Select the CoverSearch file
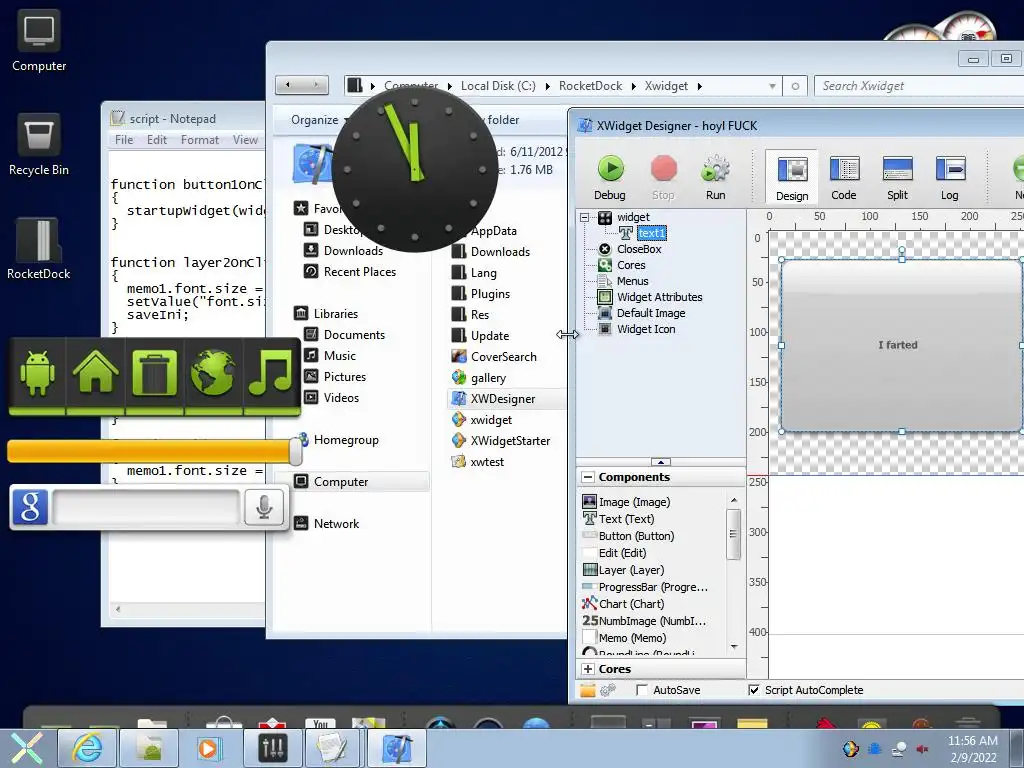 [x=504, y=357]
